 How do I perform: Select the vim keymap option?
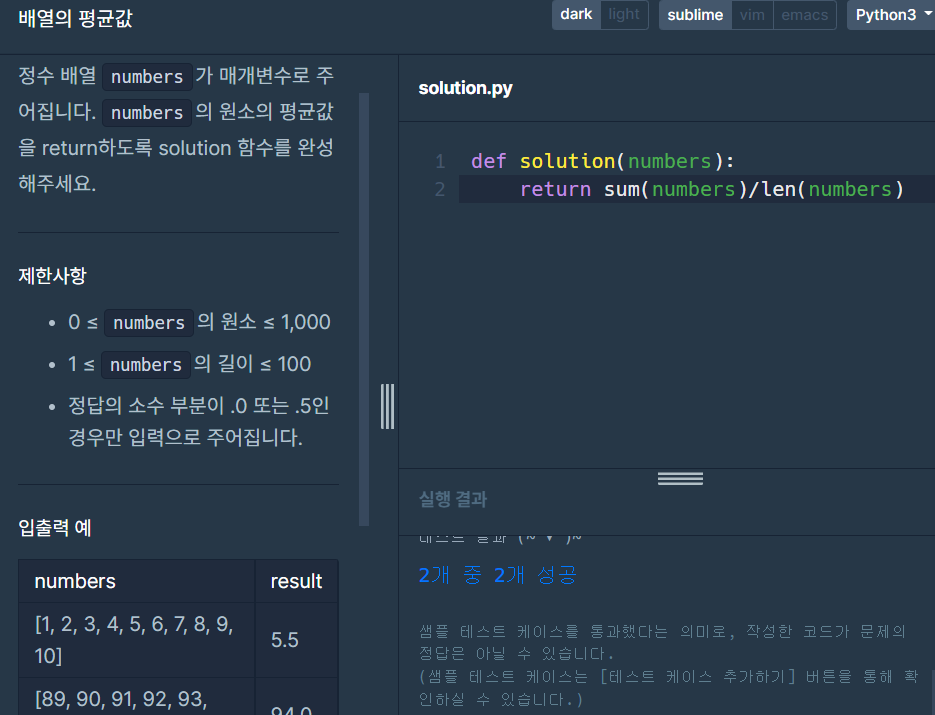point(752,15)
